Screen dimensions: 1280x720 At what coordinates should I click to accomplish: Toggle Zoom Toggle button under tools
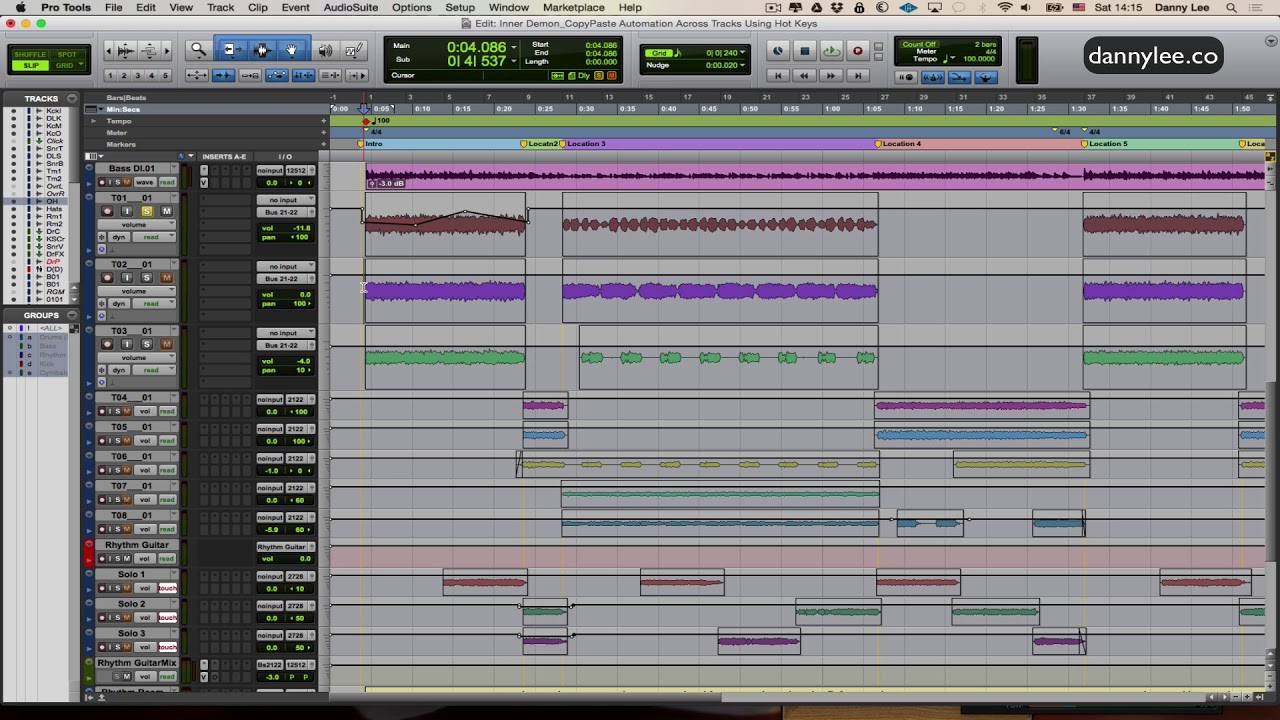click(x=196, y=75)
